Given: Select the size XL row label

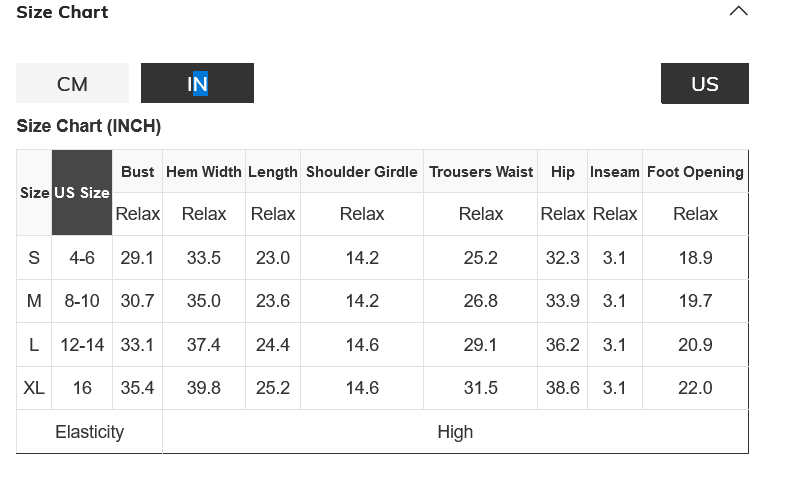Looking at the screenshot, I should tap(34, 388).
